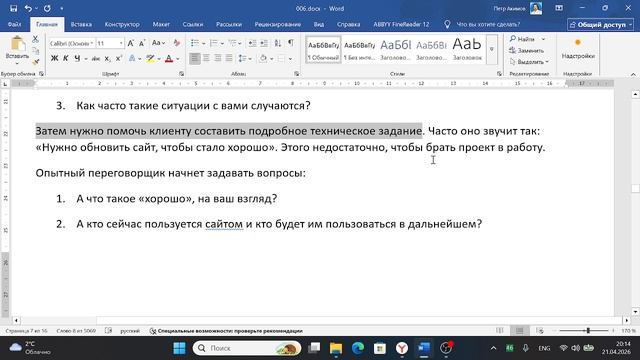Increase paragraph indent
Viewport: 640px width, 360px height.
[264, 43]
